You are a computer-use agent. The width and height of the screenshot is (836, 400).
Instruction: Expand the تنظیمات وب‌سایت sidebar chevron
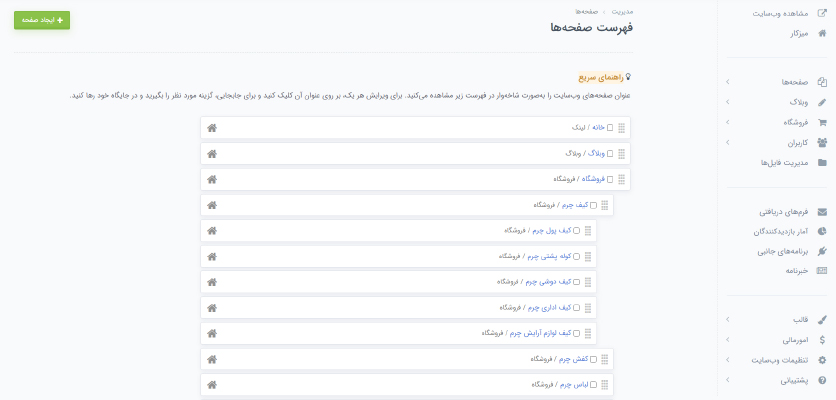(728, 360)
